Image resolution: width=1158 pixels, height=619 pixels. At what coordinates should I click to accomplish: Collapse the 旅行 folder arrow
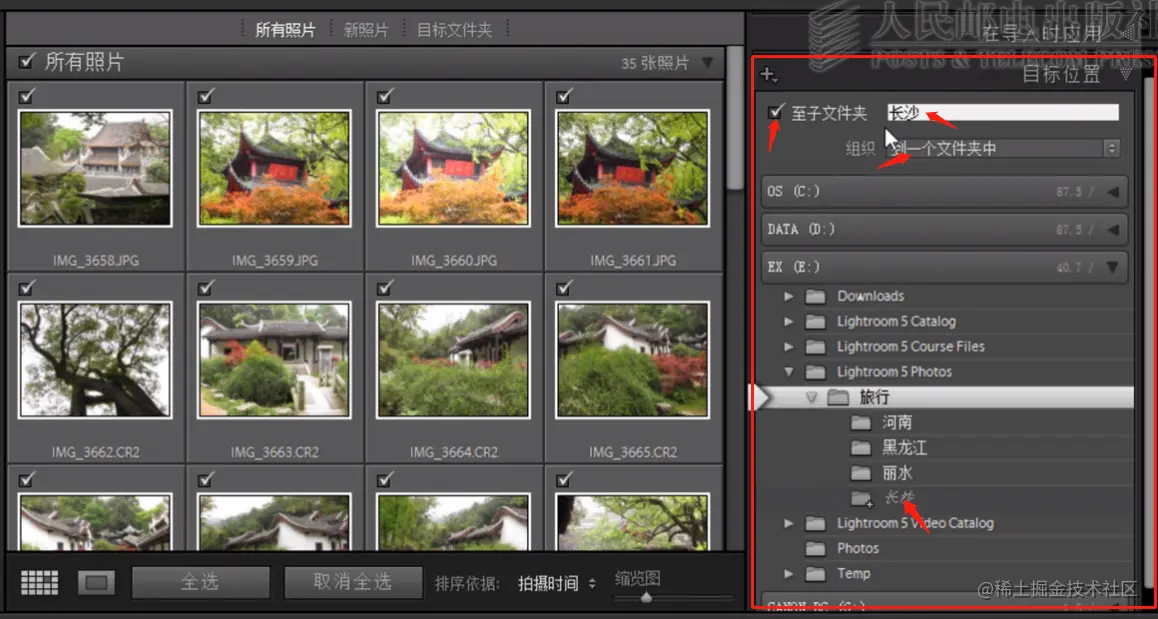click(812, 397)
